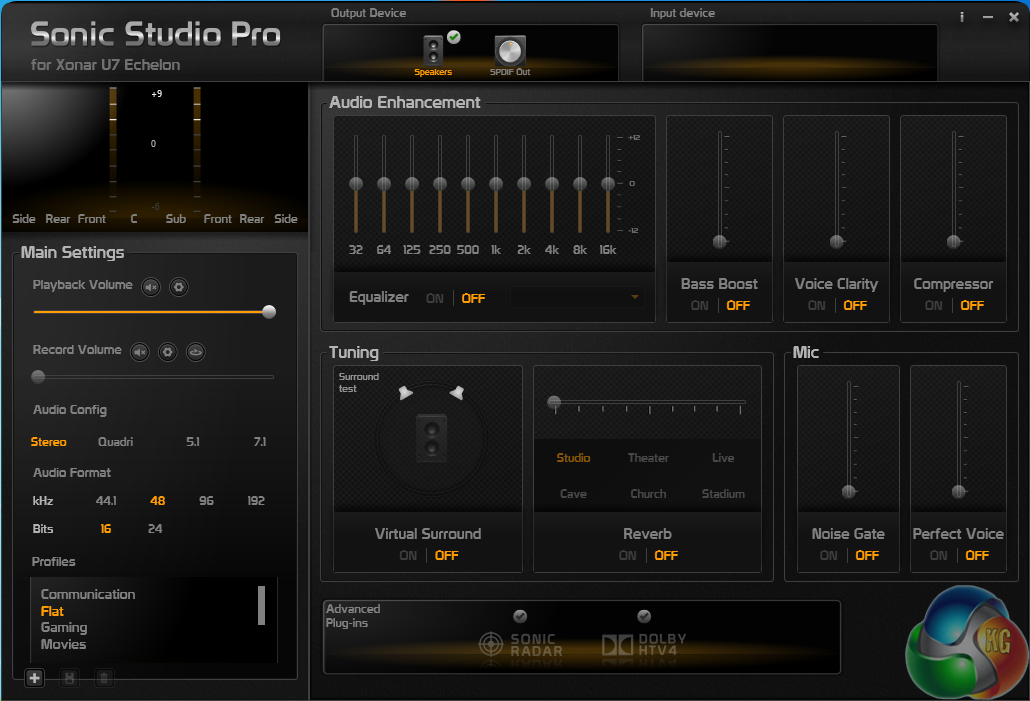The width and height of the screenshot is (1030, 701).
Task: Select the Gaming profile
Action: click(64, 628)
